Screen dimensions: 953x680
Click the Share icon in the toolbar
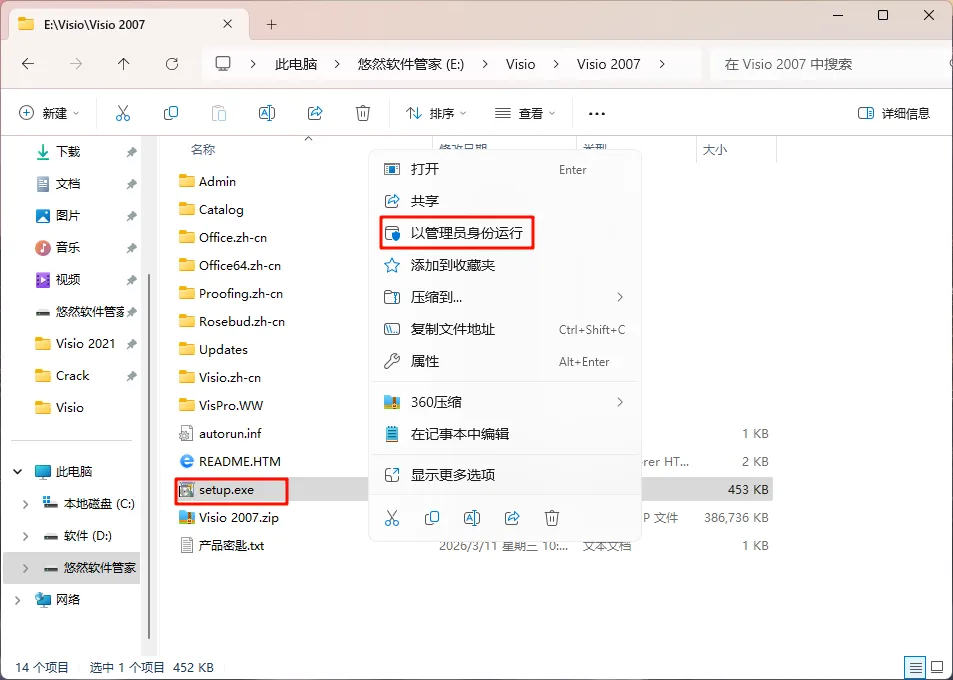coord(315,113)
